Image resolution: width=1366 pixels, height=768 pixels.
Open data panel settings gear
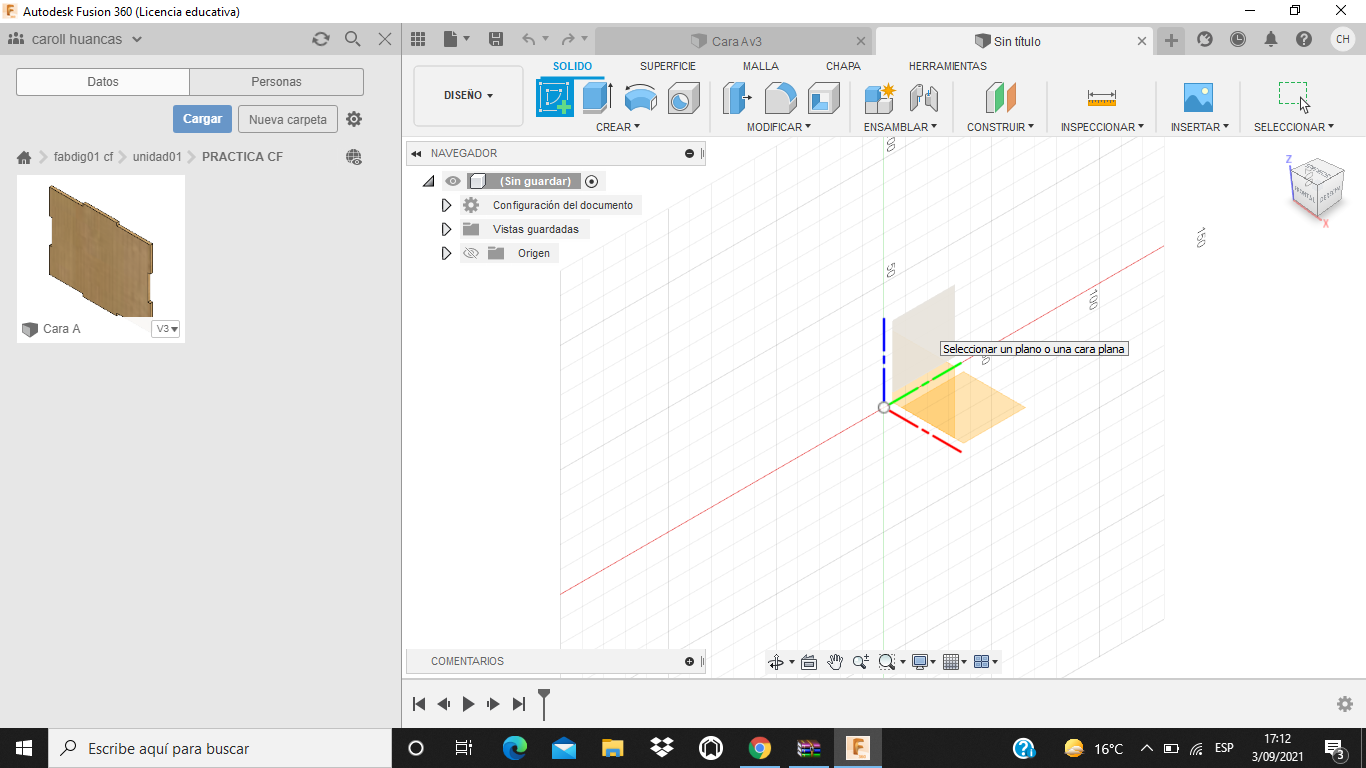[x=354, y=119]
